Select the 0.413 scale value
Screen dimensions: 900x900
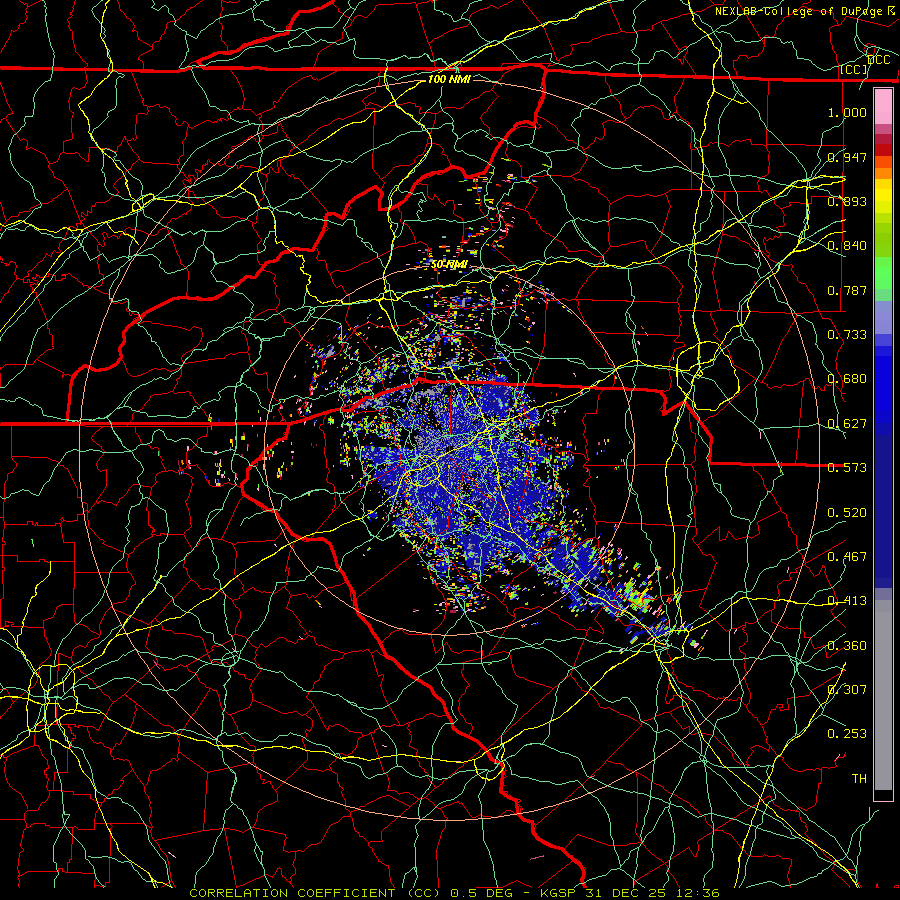[x=847, y=601]
